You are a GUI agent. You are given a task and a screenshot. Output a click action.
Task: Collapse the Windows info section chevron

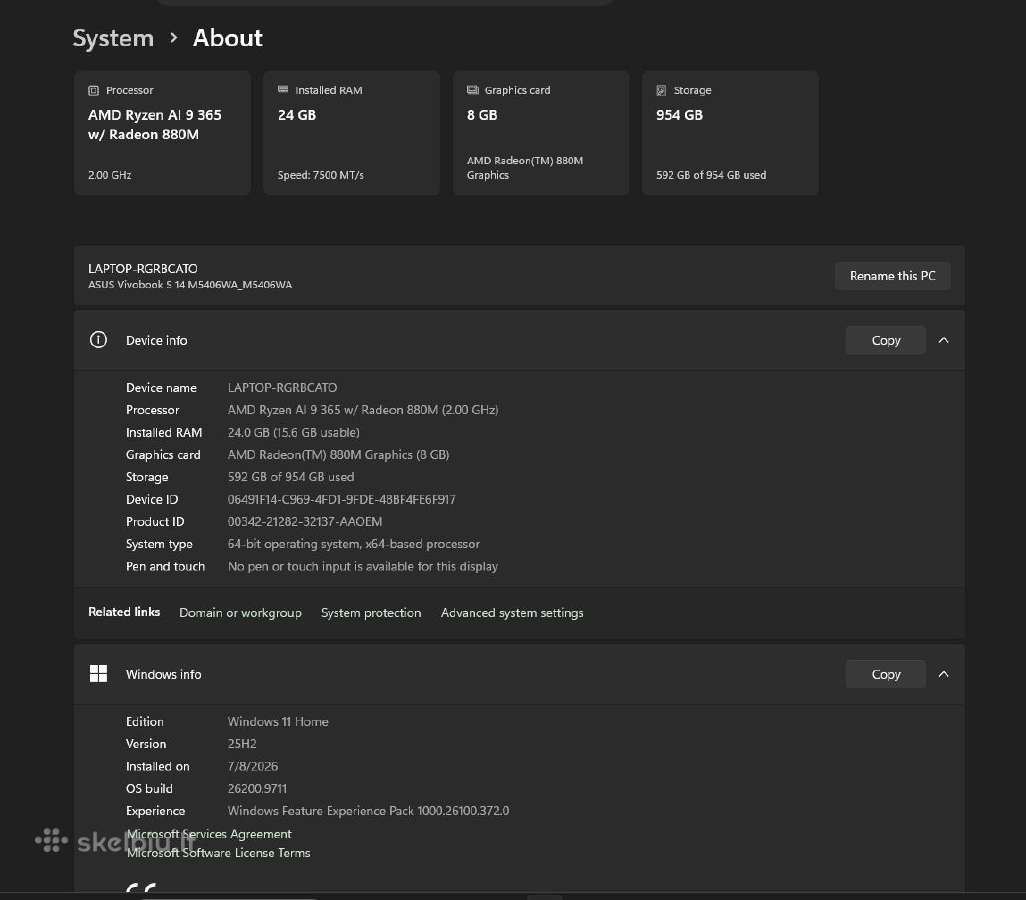coord(944,674)
